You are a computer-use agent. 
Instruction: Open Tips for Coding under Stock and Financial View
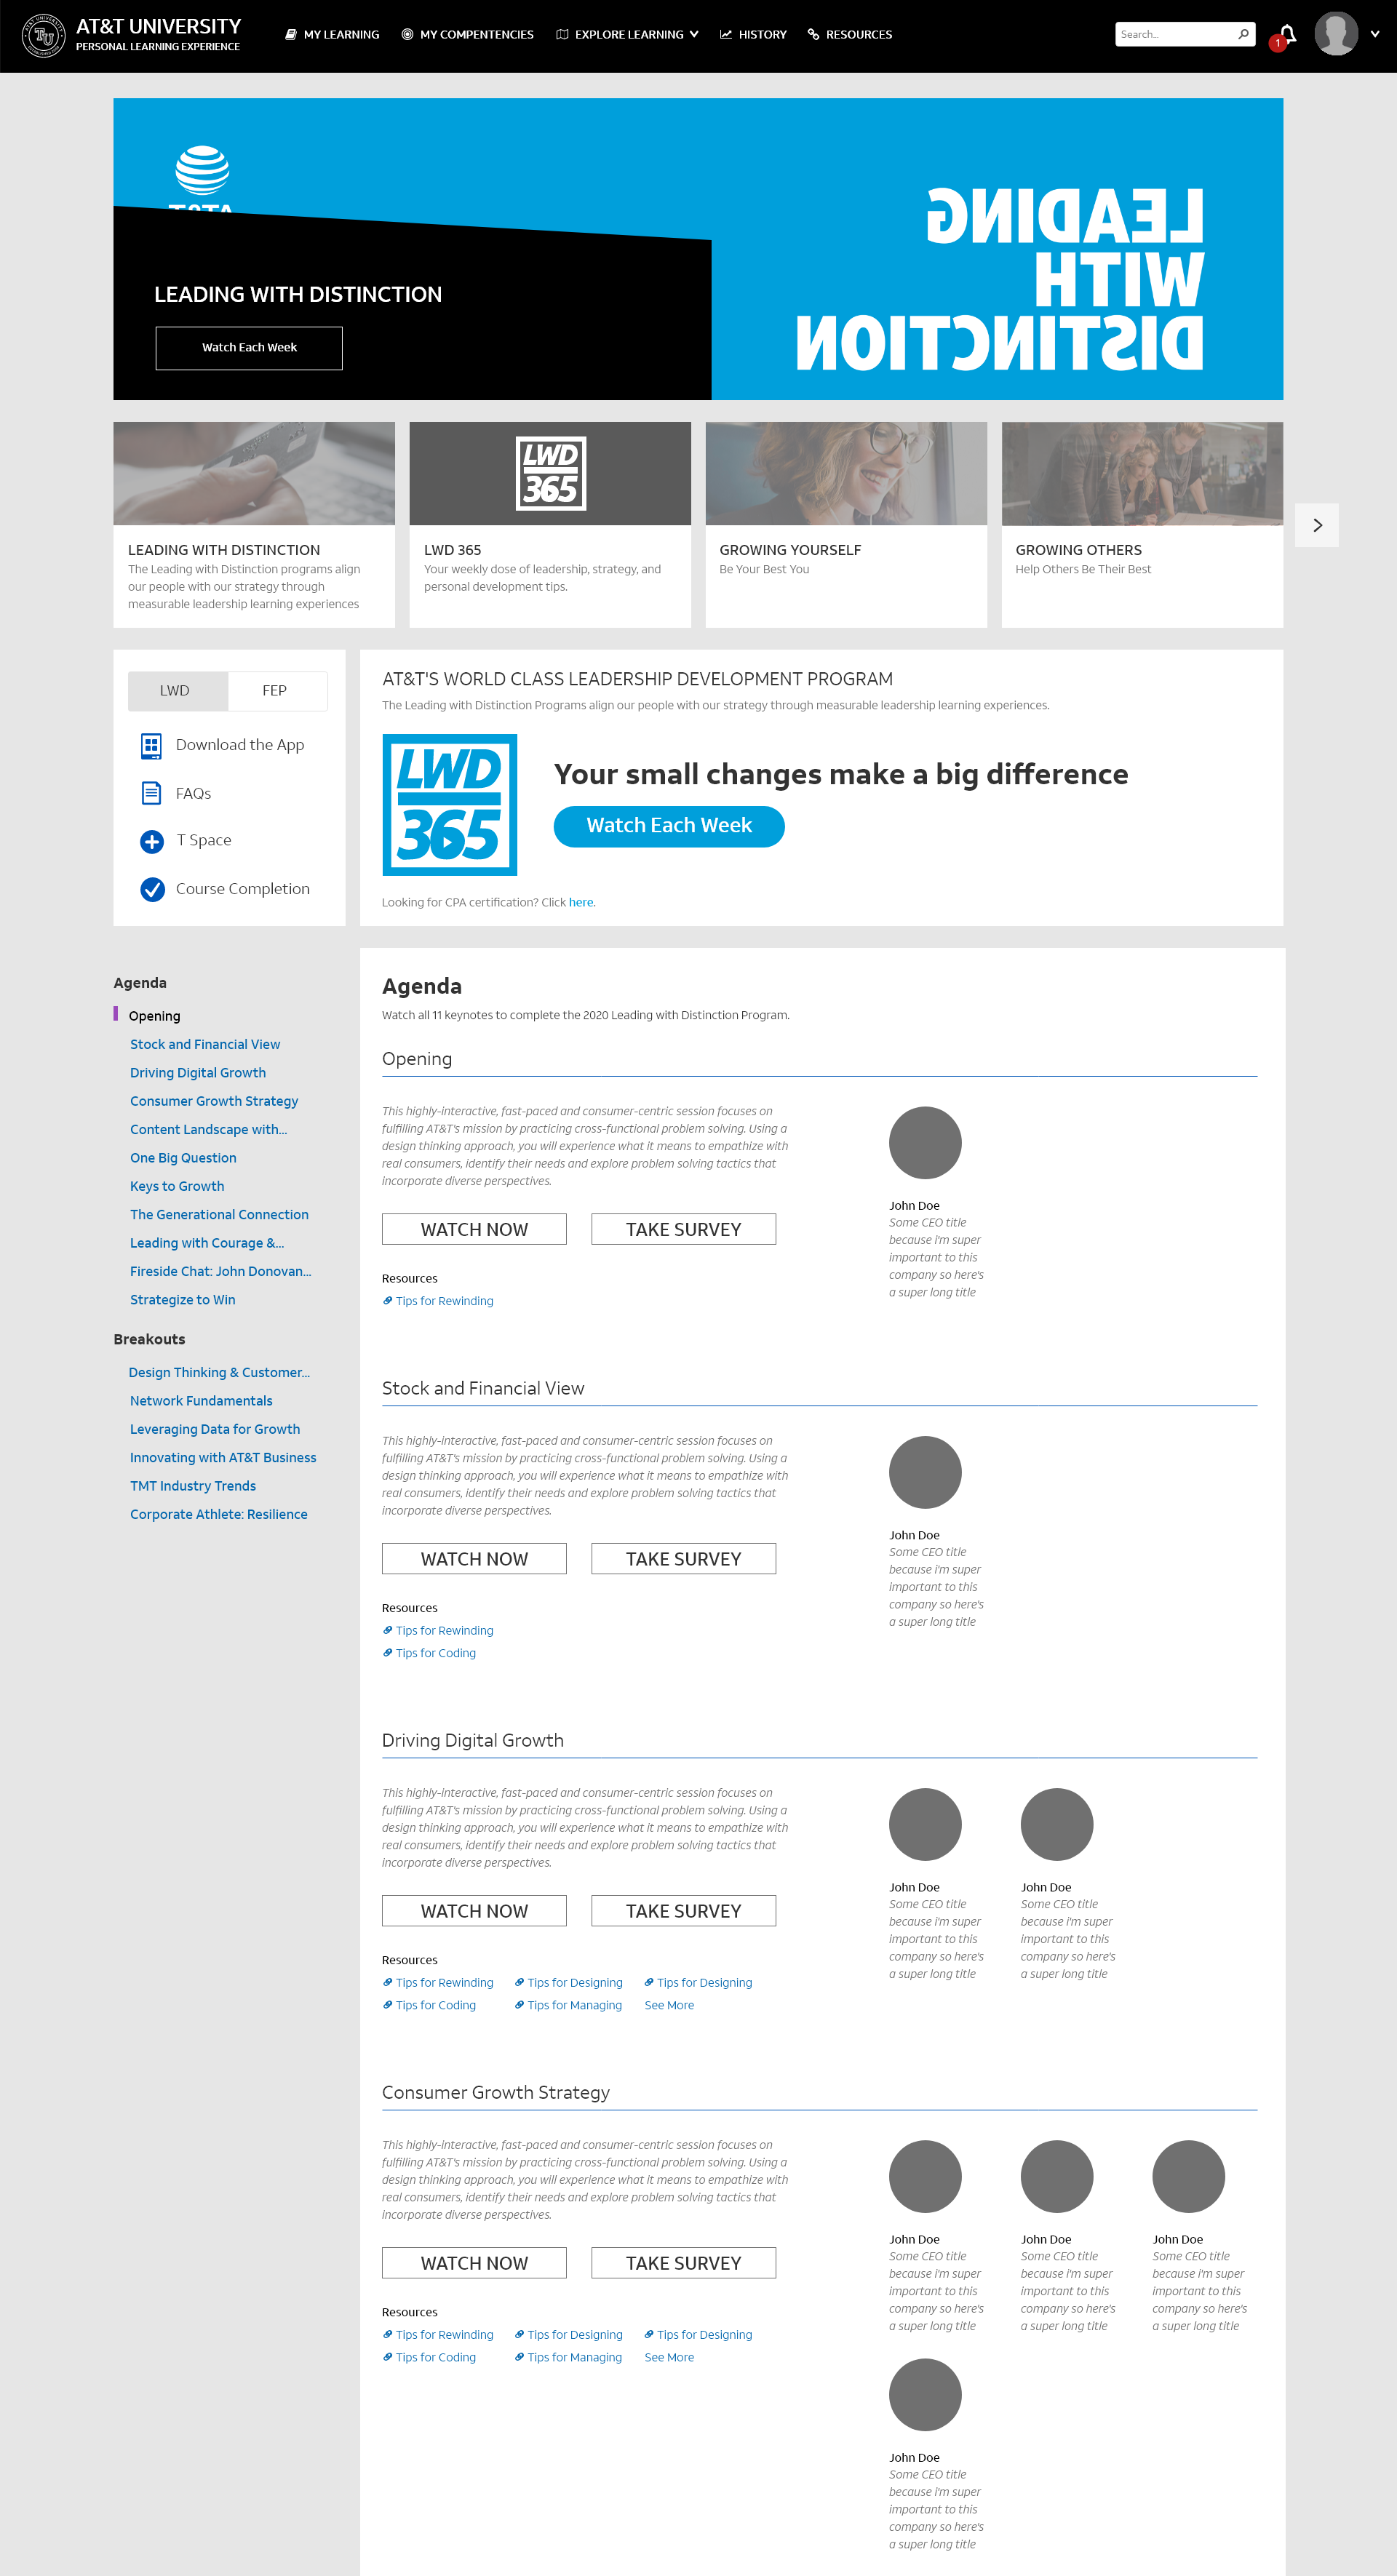click(429, 1653)
